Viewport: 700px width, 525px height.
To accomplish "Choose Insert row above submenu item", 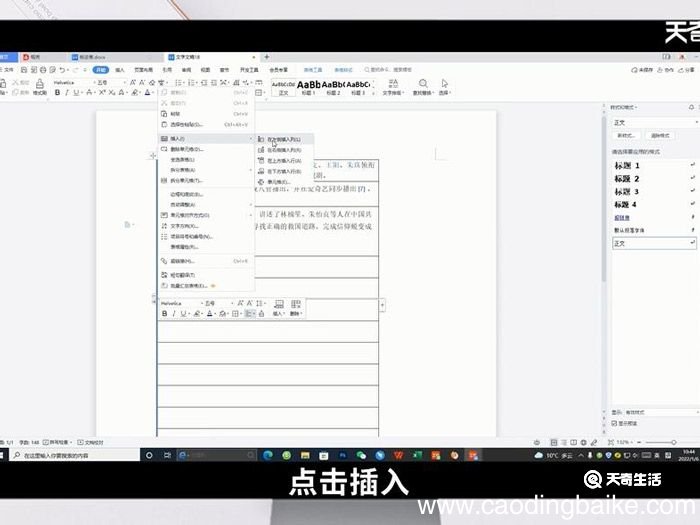I will (285, 161).
